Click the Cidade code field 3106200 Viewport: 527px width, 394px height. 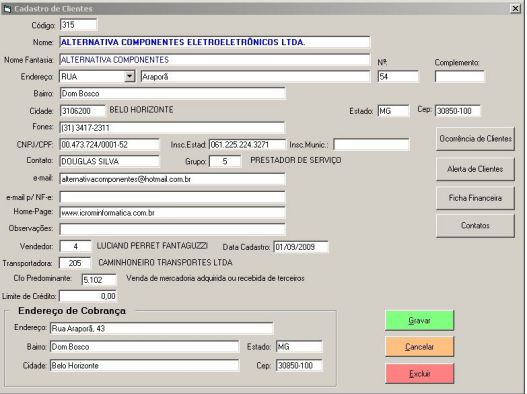tap(82, 111)
